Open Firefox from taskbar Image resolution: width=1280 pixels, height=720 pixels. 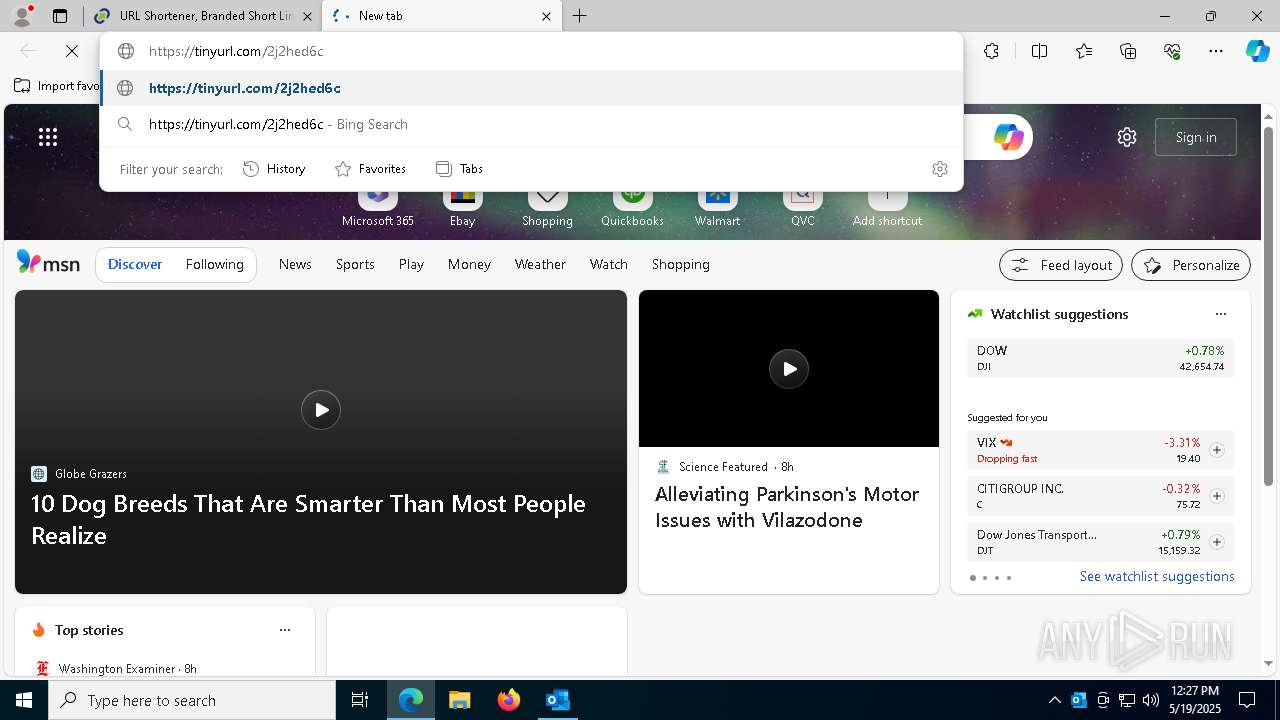click(509, 700)
